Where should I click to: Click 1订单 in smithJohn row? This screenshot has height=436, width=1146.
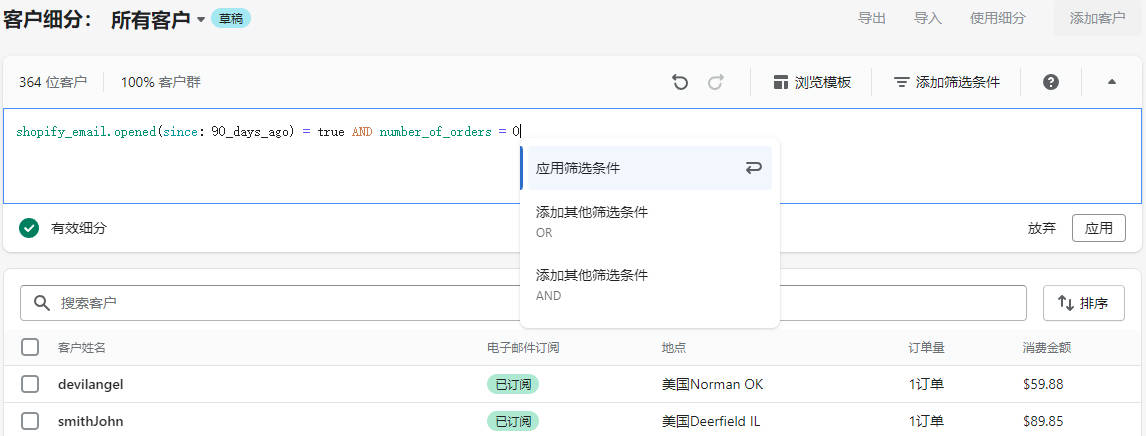[926, 421]
